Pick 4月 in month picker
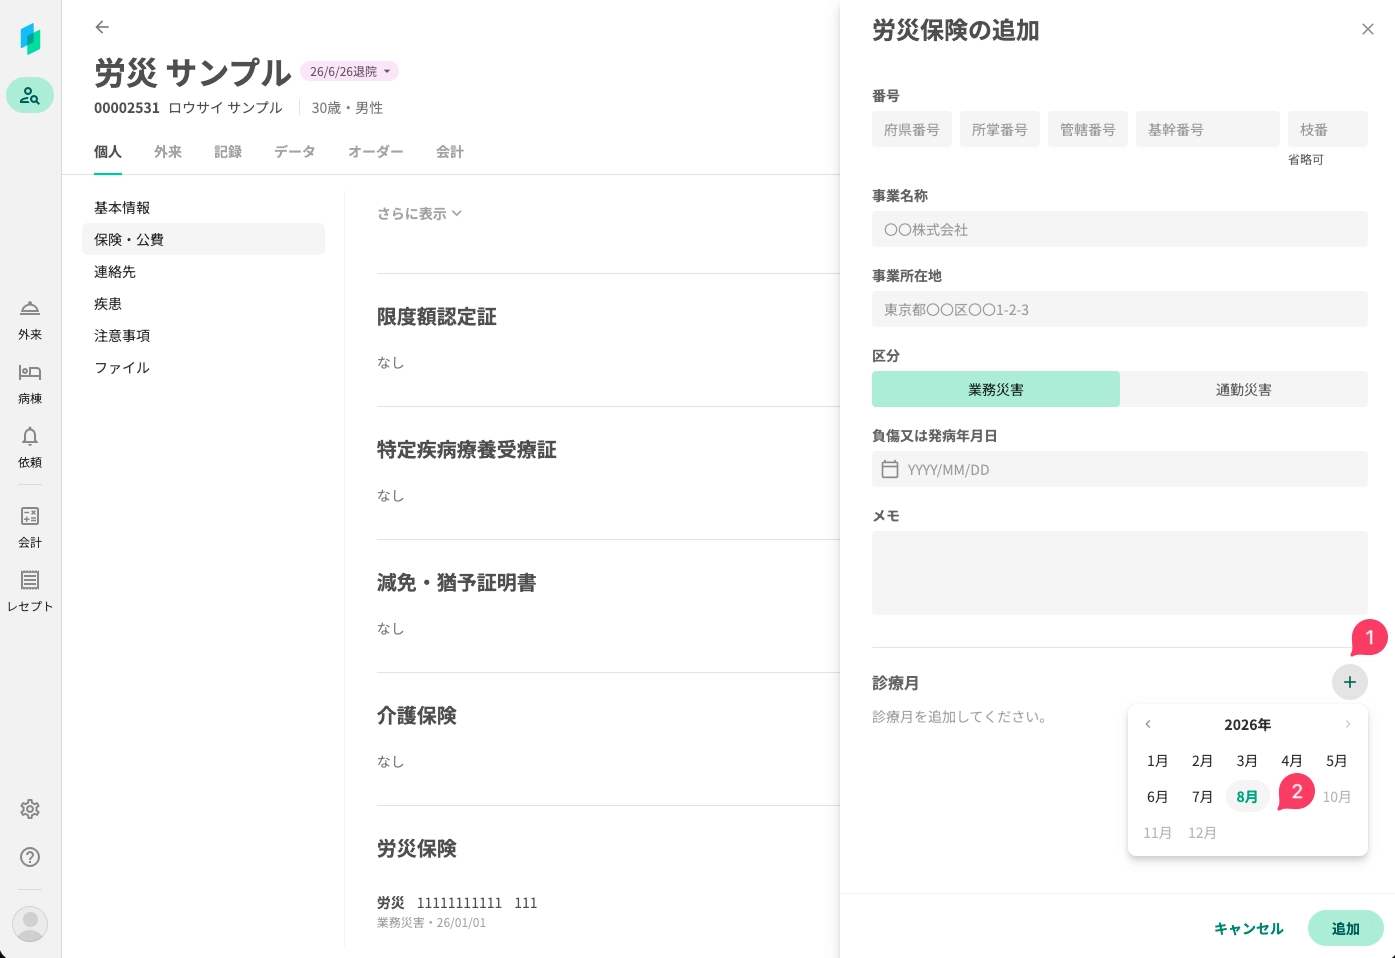 click(x=1292, y=760)
